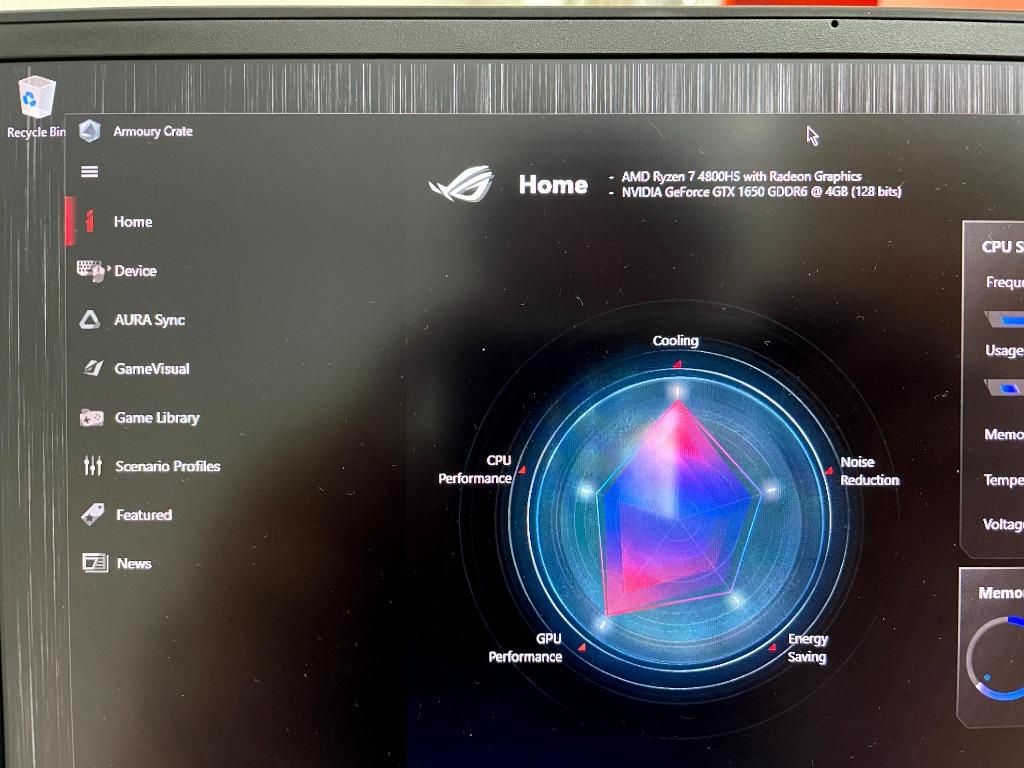Click the CPU frequency bar
The image size is (1024, 768).
click(x=1004, y=320)
